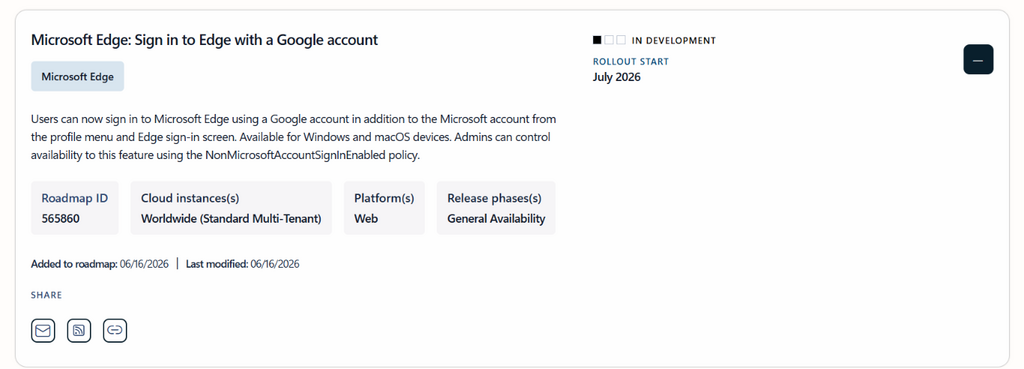
Task: Click the Microsoft Edge product tag
Action: tap(78, 76)
